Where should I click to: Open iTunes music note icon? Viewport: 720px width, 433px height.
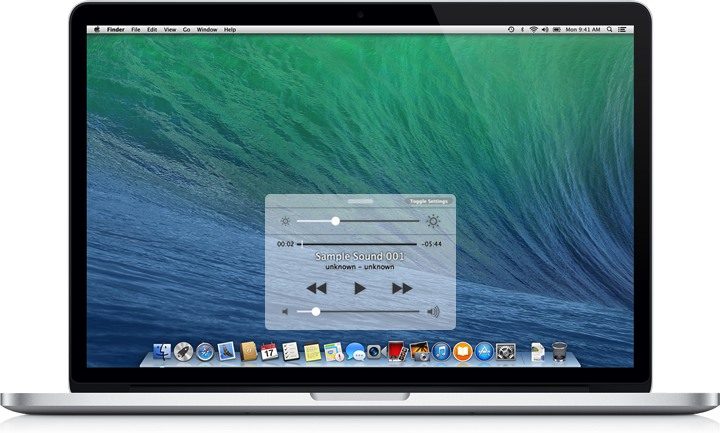click(x=441, y=352)
